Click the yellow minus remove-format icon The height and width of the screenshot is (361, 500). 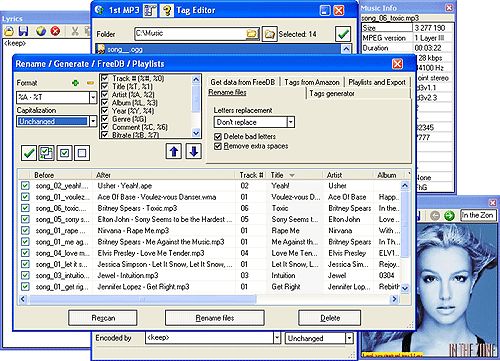point(90,83)
